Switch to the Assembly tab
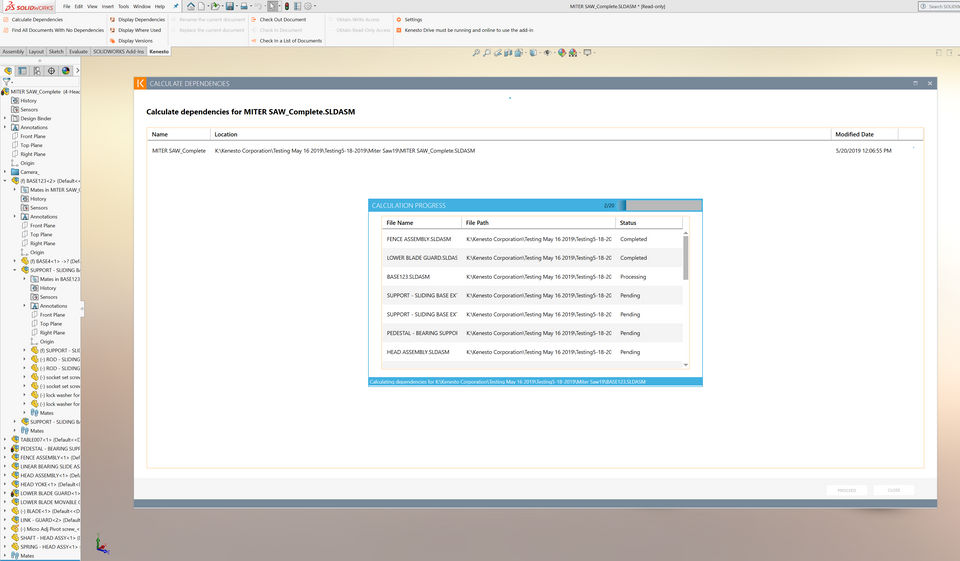 [x=13, y=51]
